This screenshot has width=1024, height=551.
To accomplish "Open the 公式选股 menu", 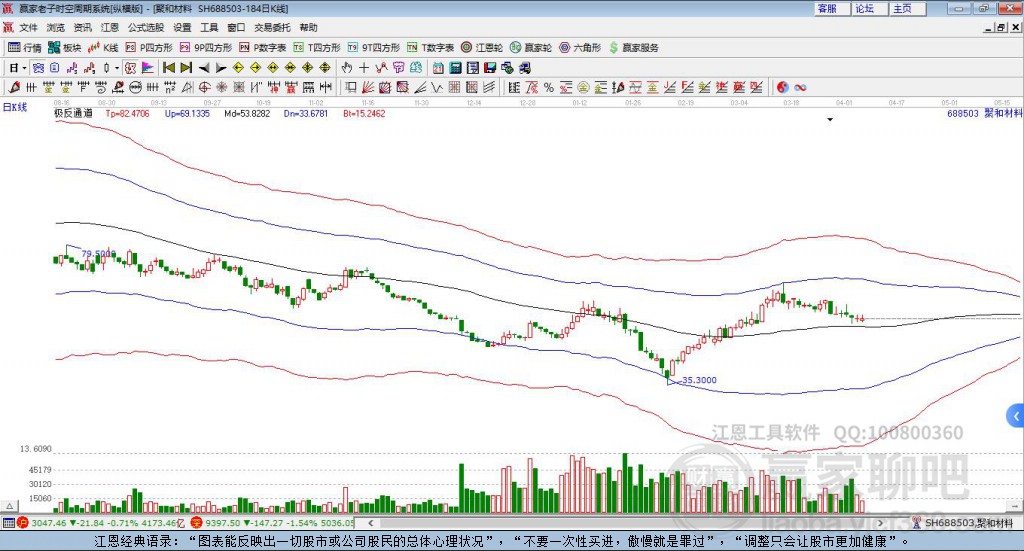I will tap(146, 27).
